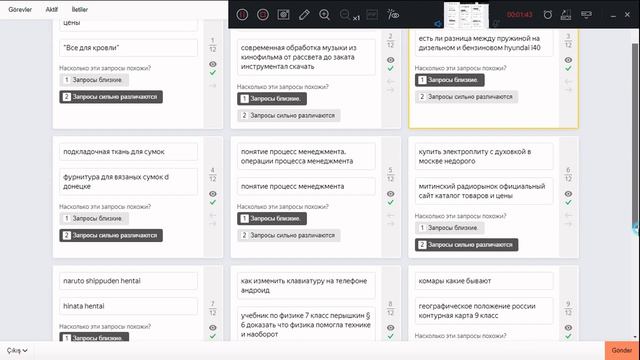The height and width of the screenshot is (360, 640).
Task: Click the query text 'hinata hentai'
Action: [x=128, y=306]
